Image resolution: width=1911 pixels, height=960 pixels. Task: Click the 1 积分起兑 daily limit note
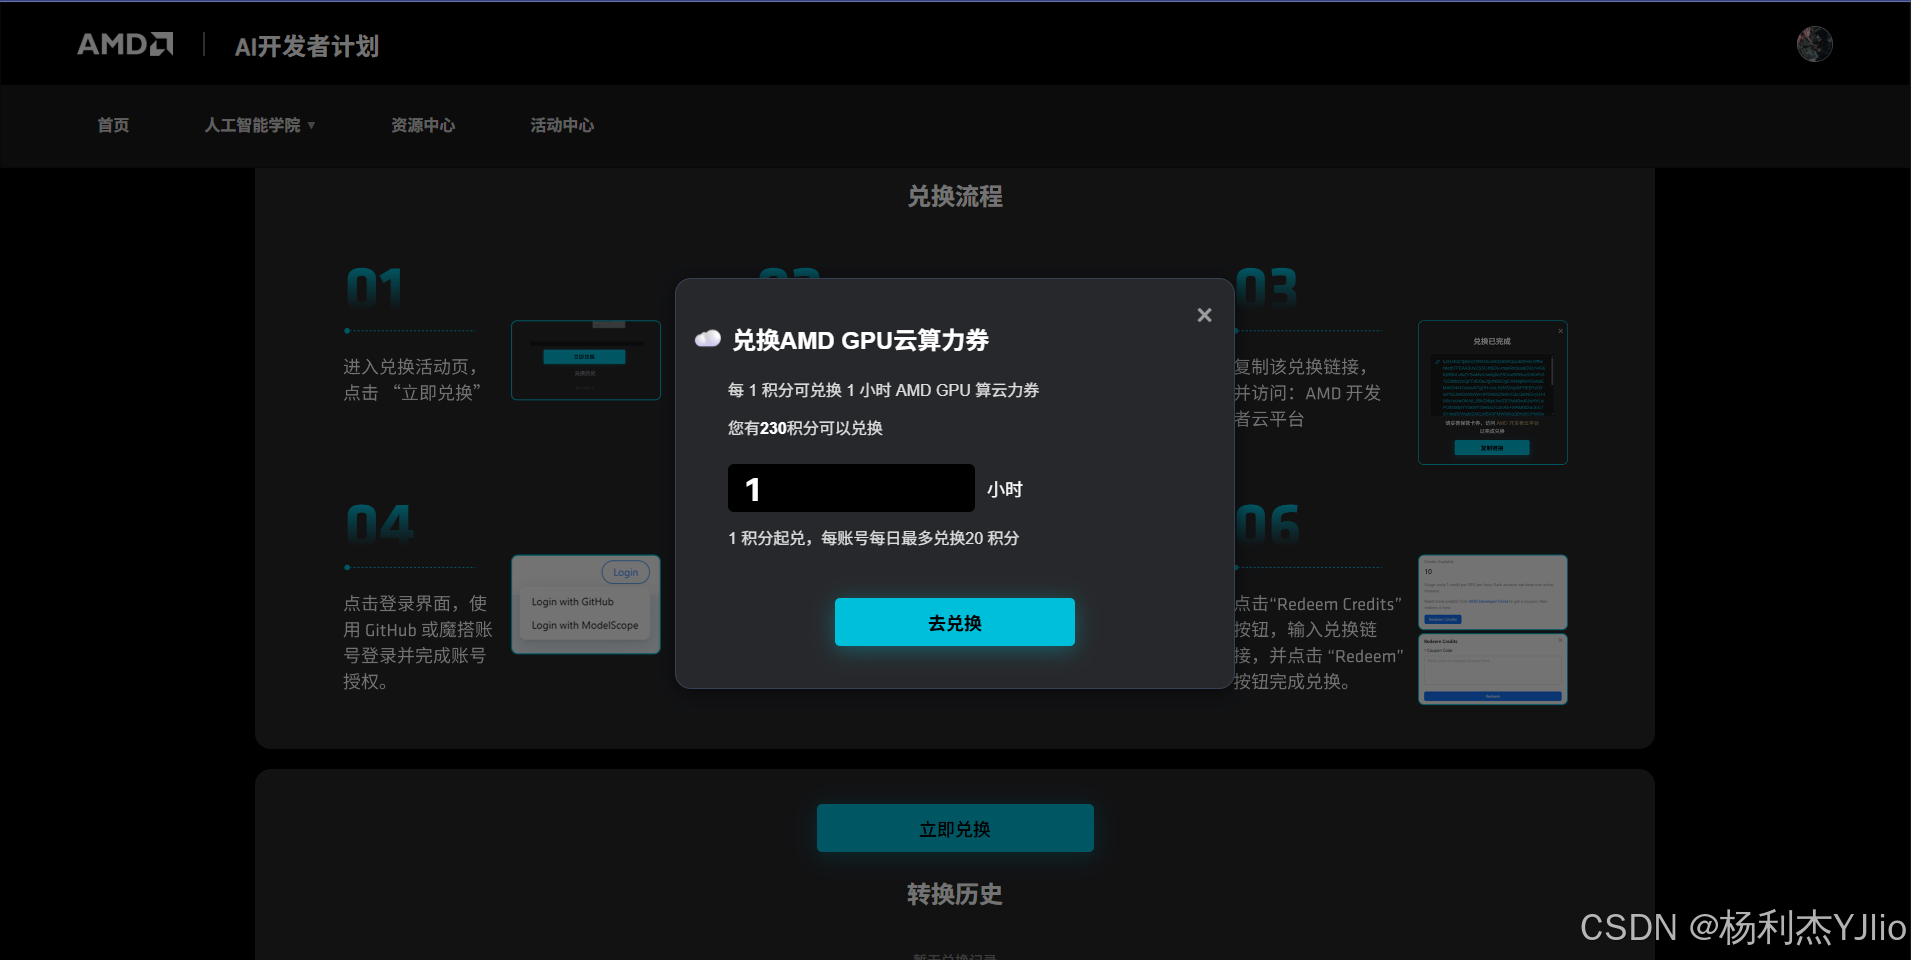tap(873, 538)
